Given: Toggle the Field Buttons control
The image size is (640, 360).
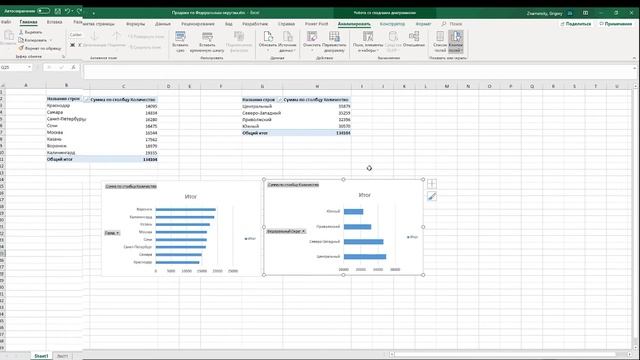Looking at the screenshot, I should click(456, 41).
